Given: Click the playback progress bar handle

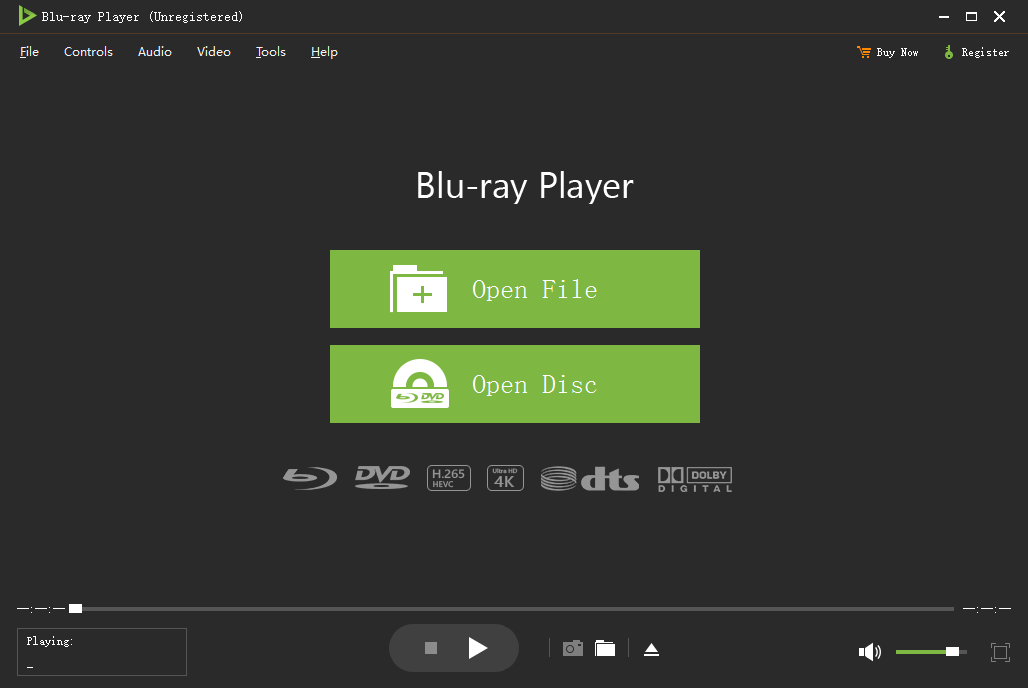Looking at the screenshot, I should click(x=75, y=609).
